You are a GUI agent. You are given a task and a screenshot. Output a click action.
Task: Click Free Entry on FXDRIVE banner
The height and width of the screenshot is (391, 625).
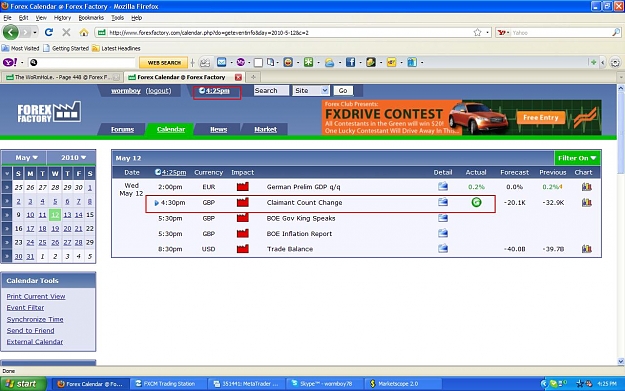point(540,118)
